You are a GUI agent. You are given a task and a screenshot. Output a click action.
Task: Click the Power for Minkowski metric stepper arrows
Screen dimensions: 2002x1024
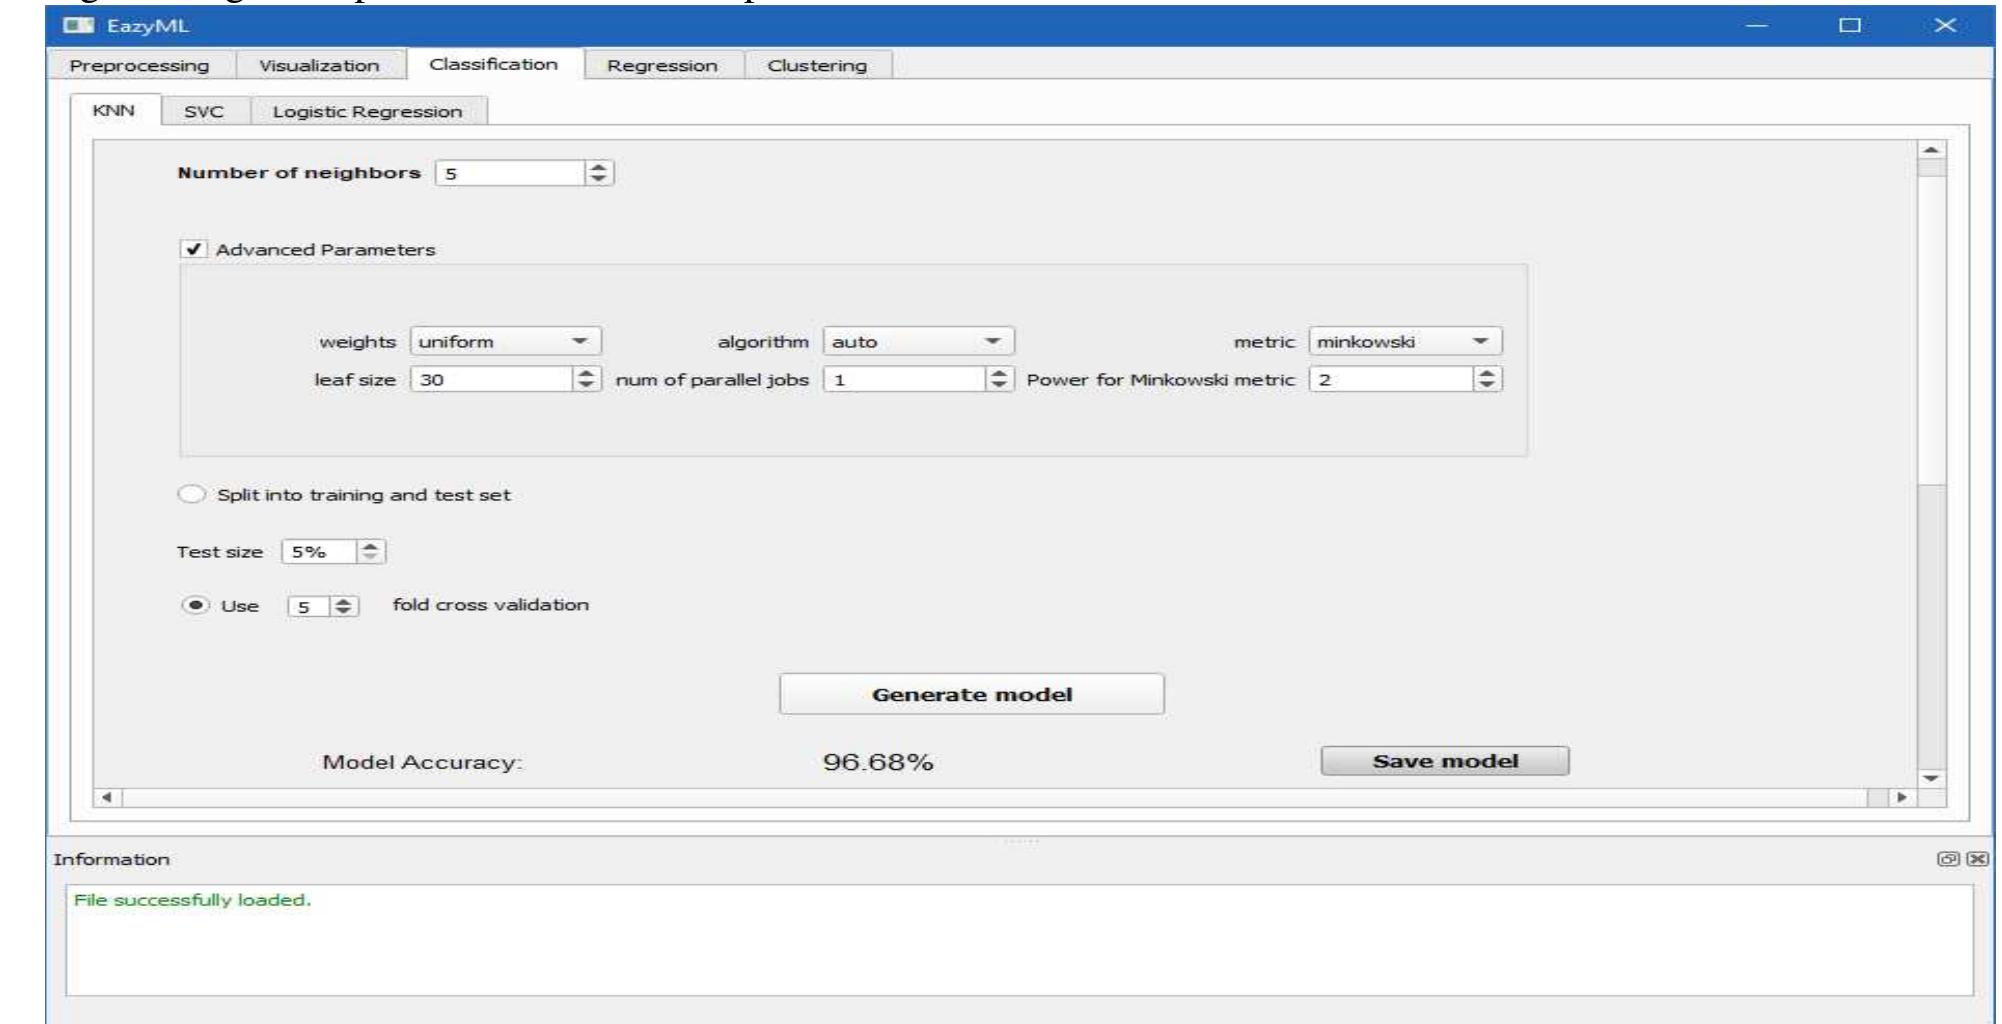[x=1487, y=379]
